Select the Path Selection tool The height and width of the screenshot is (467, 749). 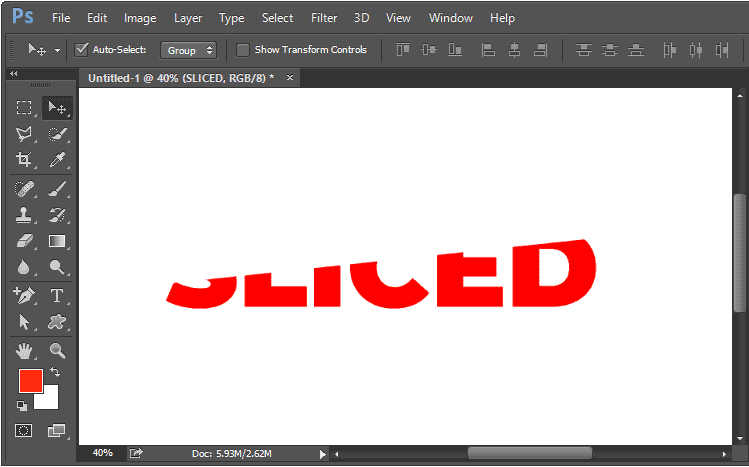(x=24, y=322)
